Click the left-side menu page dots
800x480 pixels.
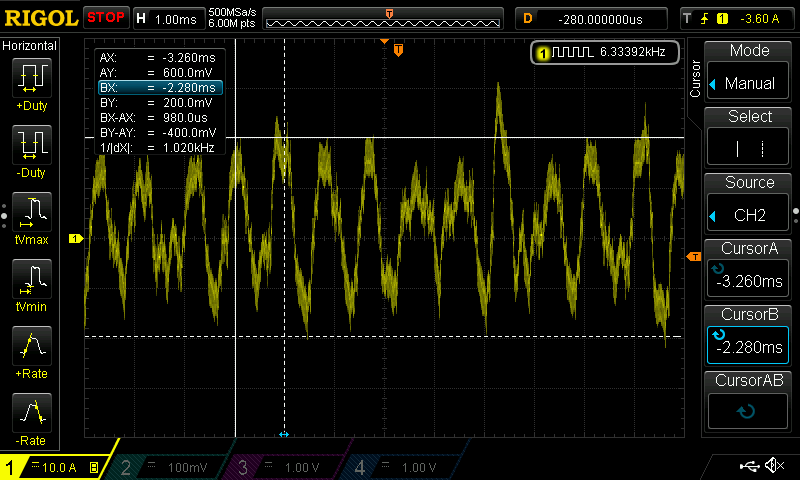[x=4, y=216]
